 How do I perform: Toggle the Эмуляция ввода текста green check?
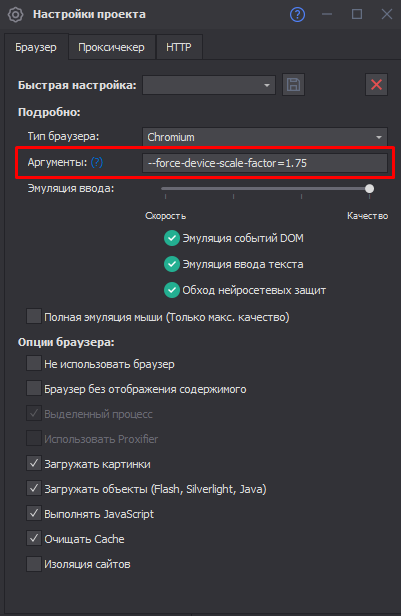pos(172,264)
